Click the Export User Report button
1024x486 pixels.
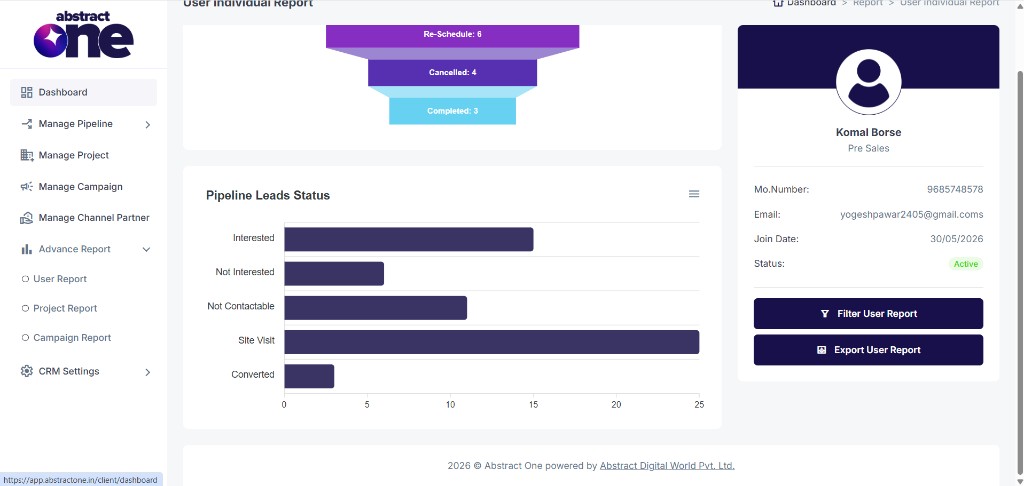point(868,350)
